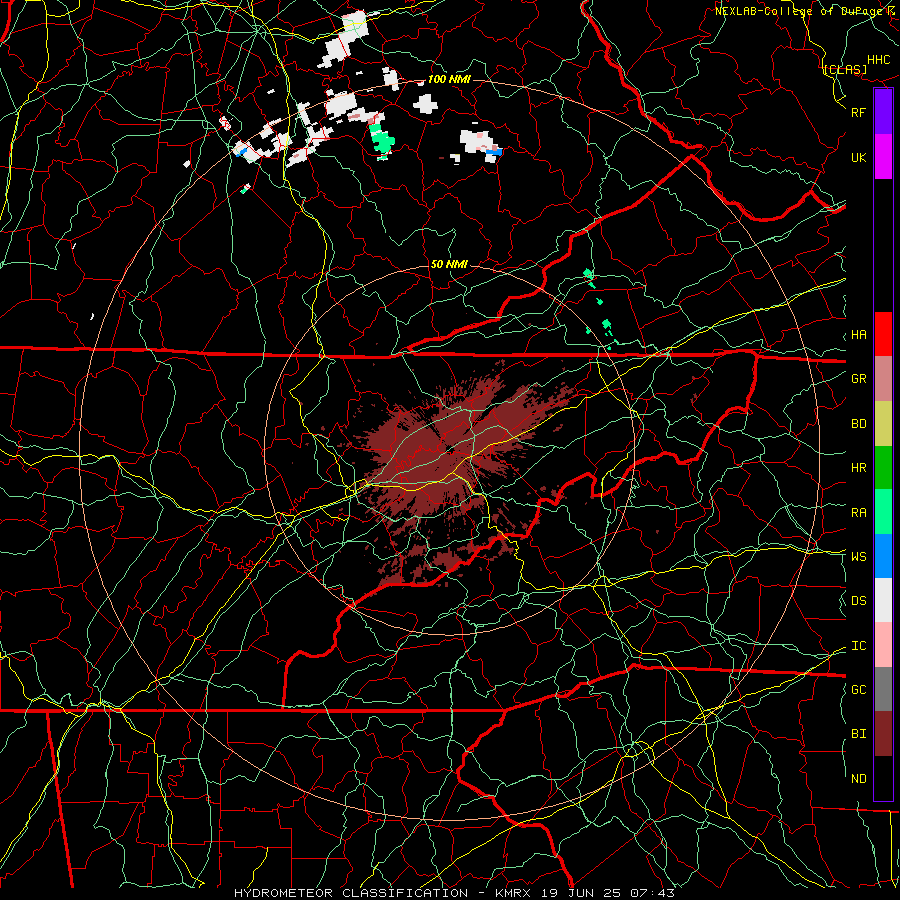Click the GR legend label
Image resolution: width=900 pixels, height=900 pixels.
point(858,379)
